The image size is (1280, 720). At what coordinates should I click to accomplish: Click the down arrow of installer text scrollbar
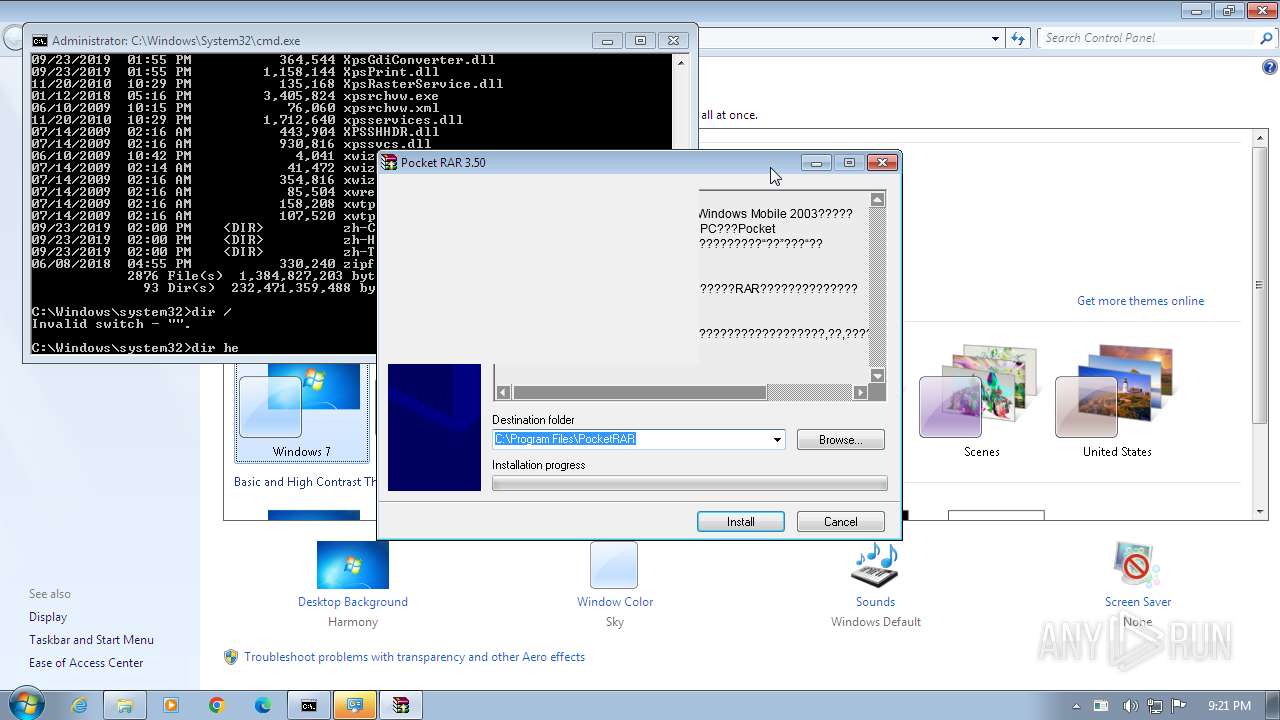pos(877,376)
